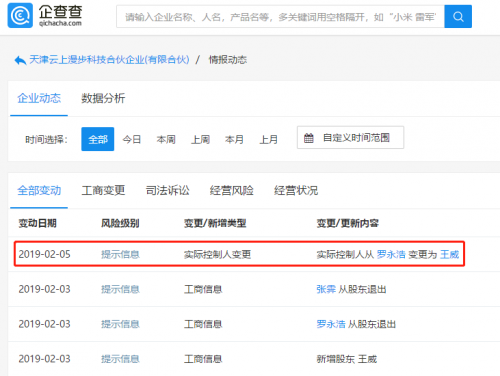Select the 本月 time filter
The height and width of the screenshot is (376, 500).
click(x=234, y=139)
